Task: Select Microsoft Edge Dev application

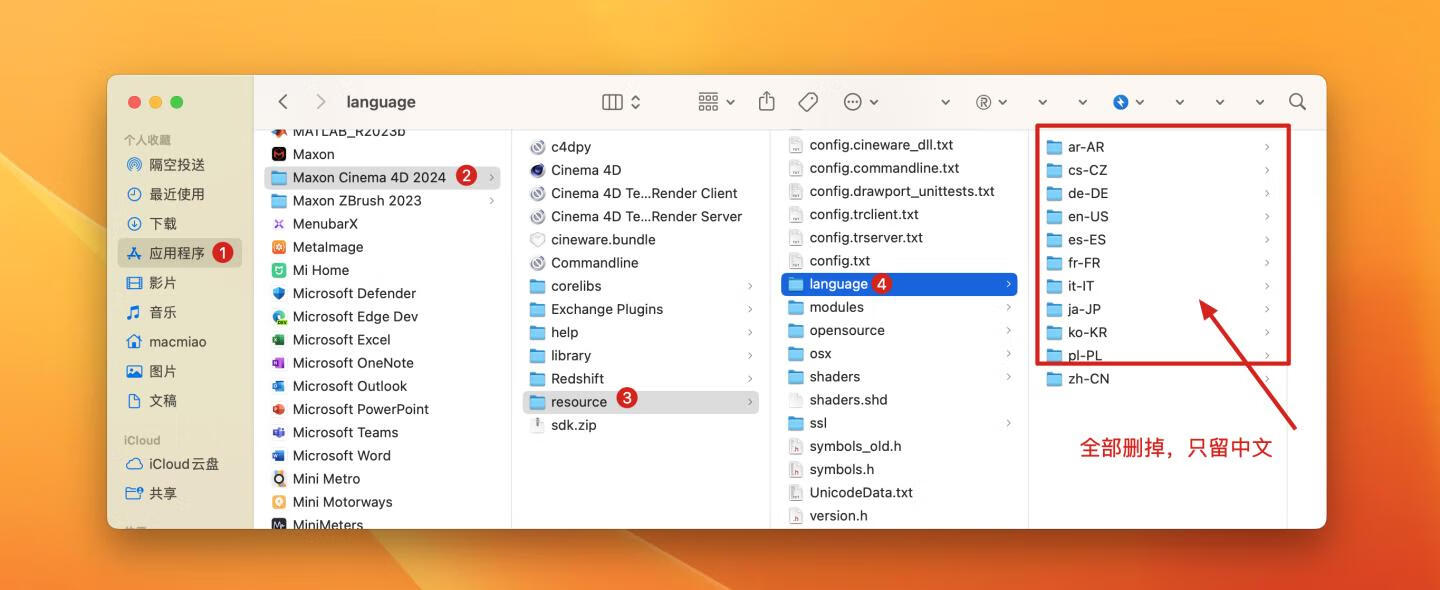Action: (383, 316)
